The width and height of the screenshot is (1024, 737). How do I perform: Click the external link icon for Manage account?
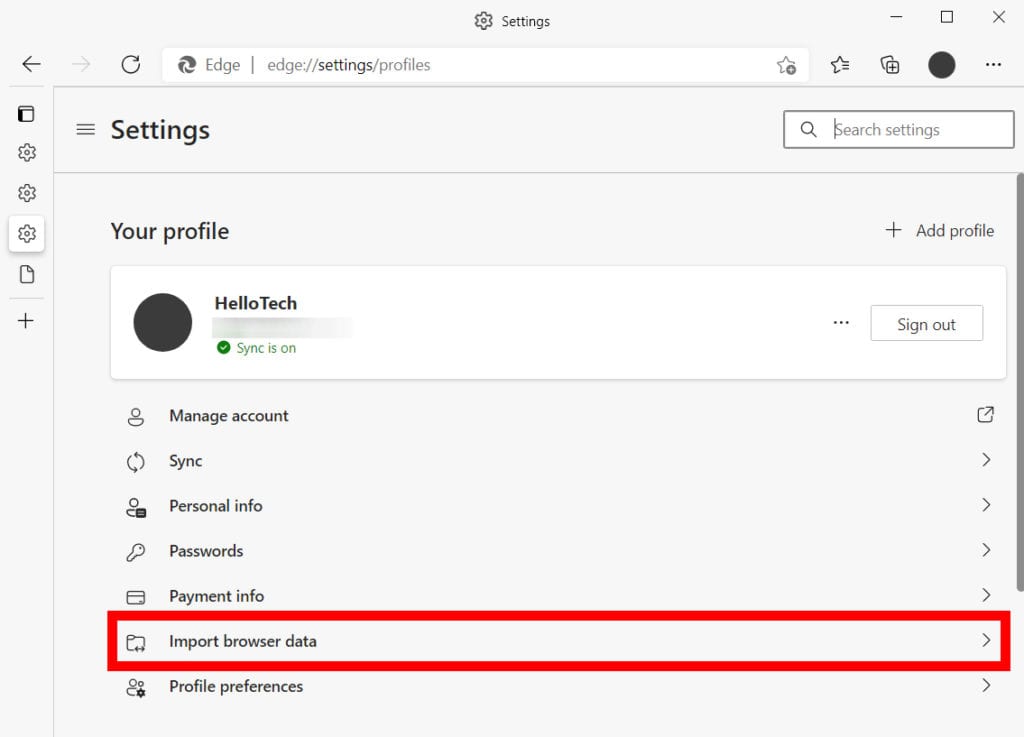(x=985, y=415)
